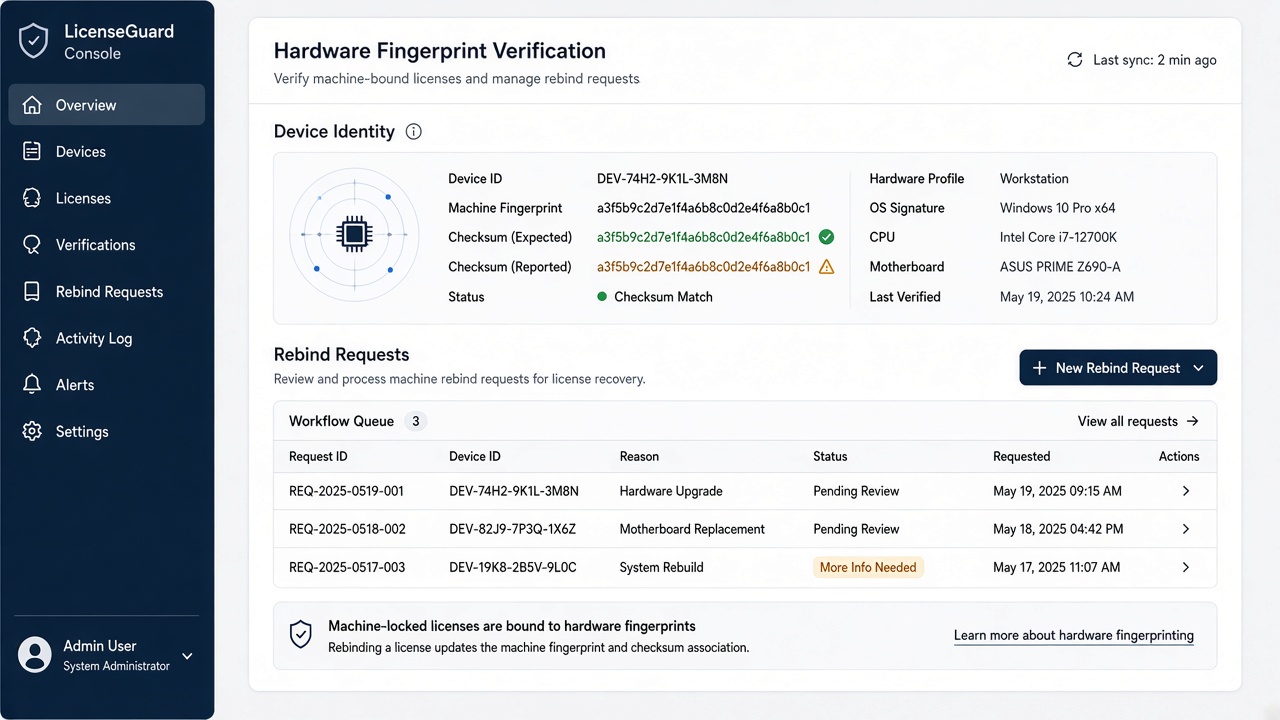Expand row REQ-2025-0519-001 actions chevron
The height and width of the screenshot is (720, 1280).
[1186, 491]
